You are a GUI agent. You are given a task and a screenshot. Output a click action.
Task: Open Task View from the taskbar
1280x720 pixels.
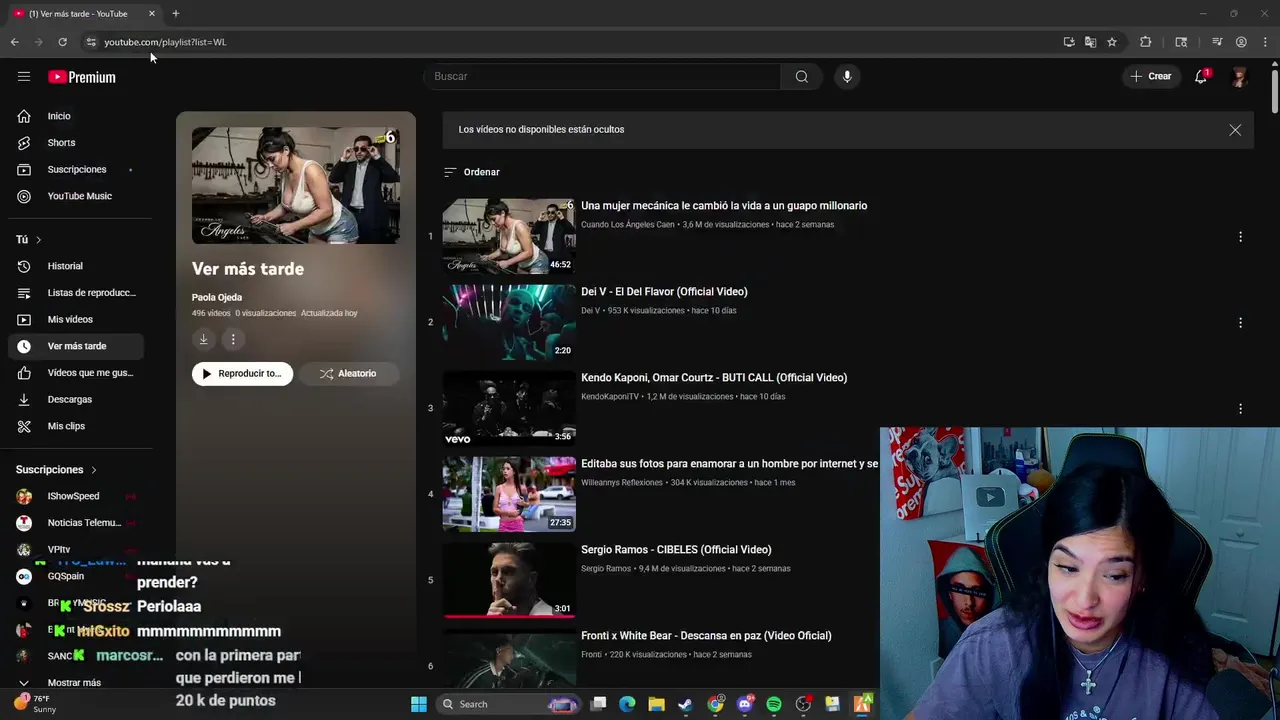point(598,704)
